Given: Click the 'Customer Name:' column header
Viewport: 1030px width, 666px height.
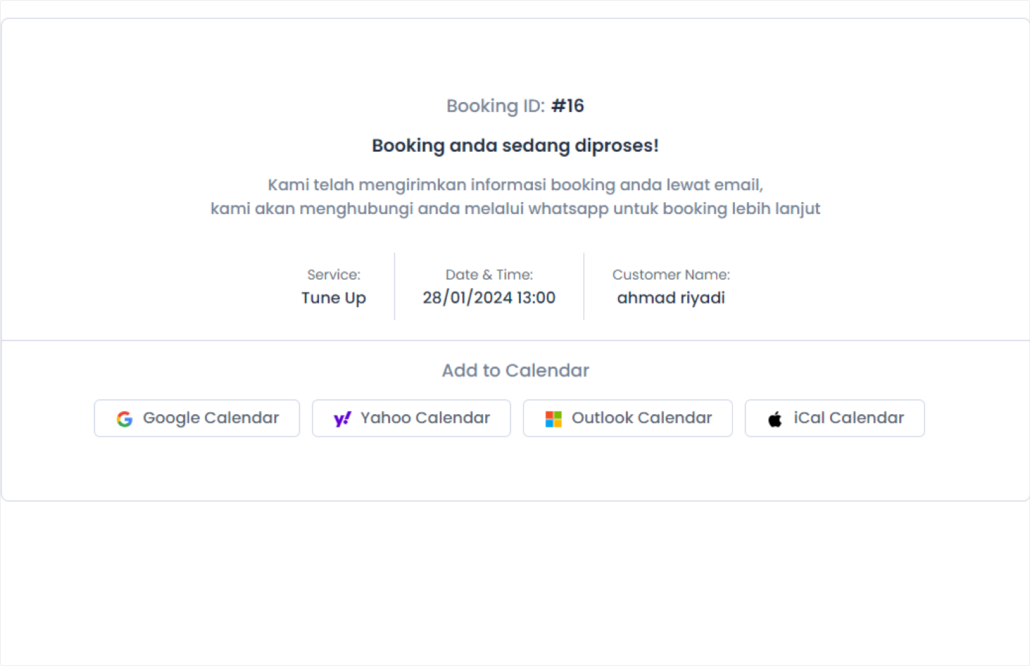Looking at the screenshot, I should [670, 274].
